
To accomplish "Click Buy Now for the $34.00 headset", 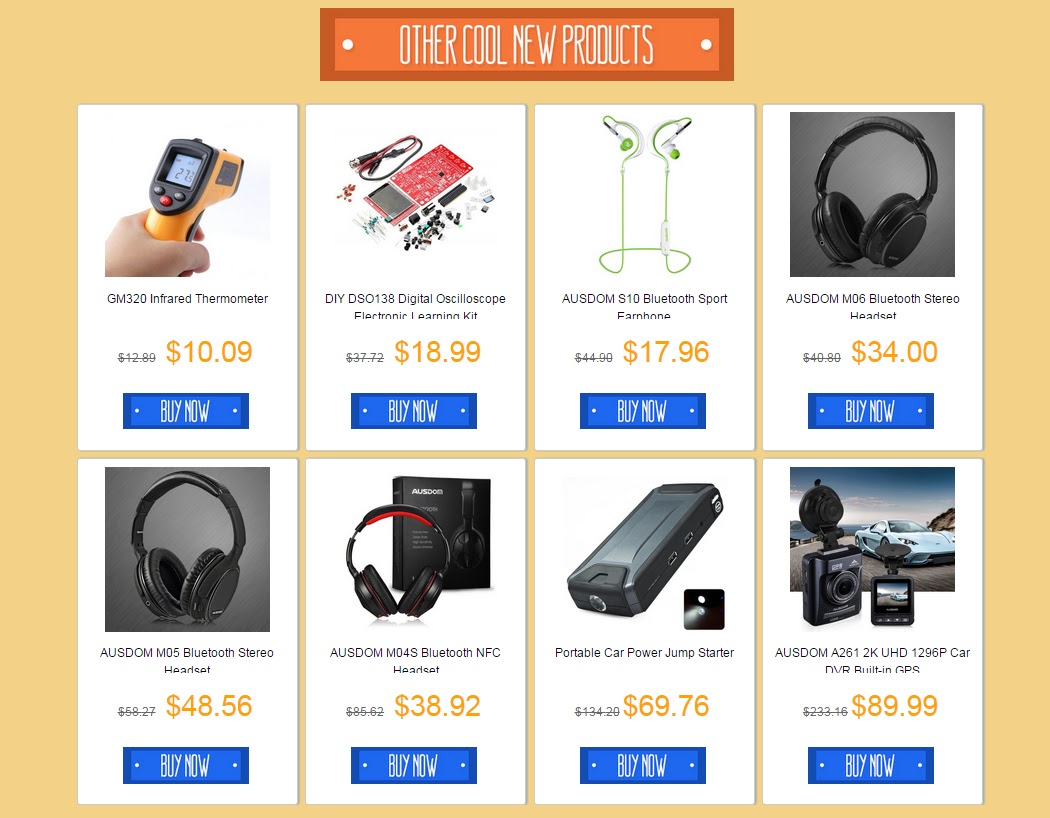I will pyautogui.click(x=871, y=410).
